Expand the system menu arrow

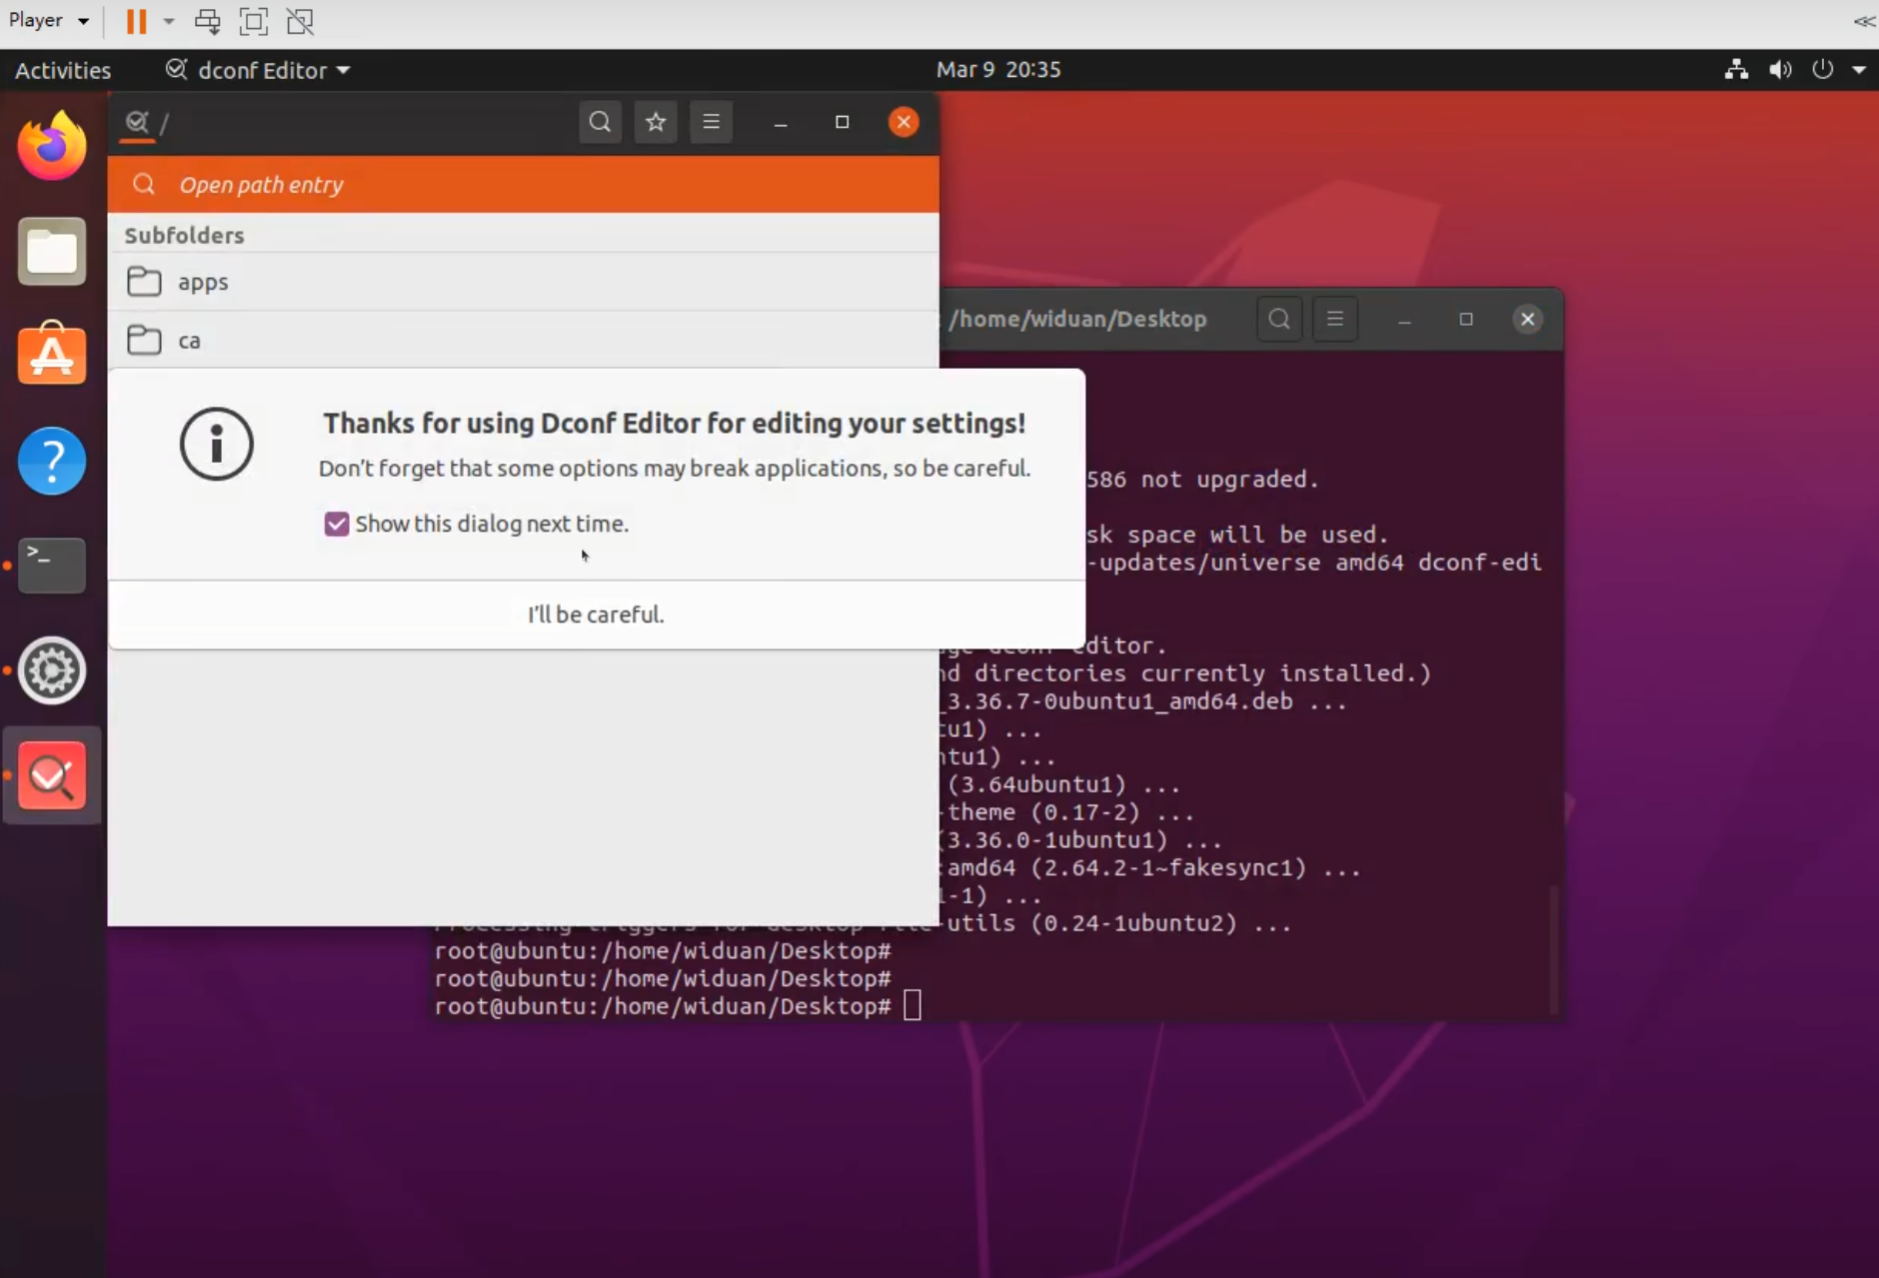tap(1859, 70)
